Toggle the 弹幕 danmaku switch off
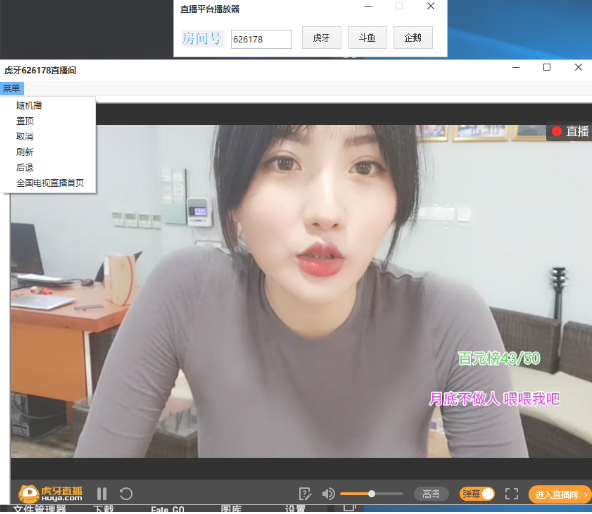 (477, 494)
